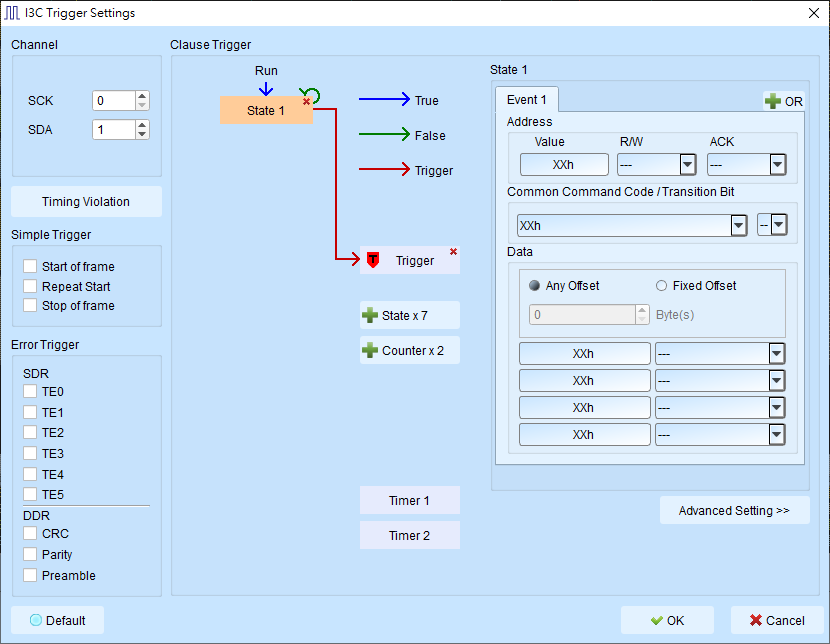Click the green loop icon on State 1
This screenshot has width=830, height=644.
click(x=311, y=94)
